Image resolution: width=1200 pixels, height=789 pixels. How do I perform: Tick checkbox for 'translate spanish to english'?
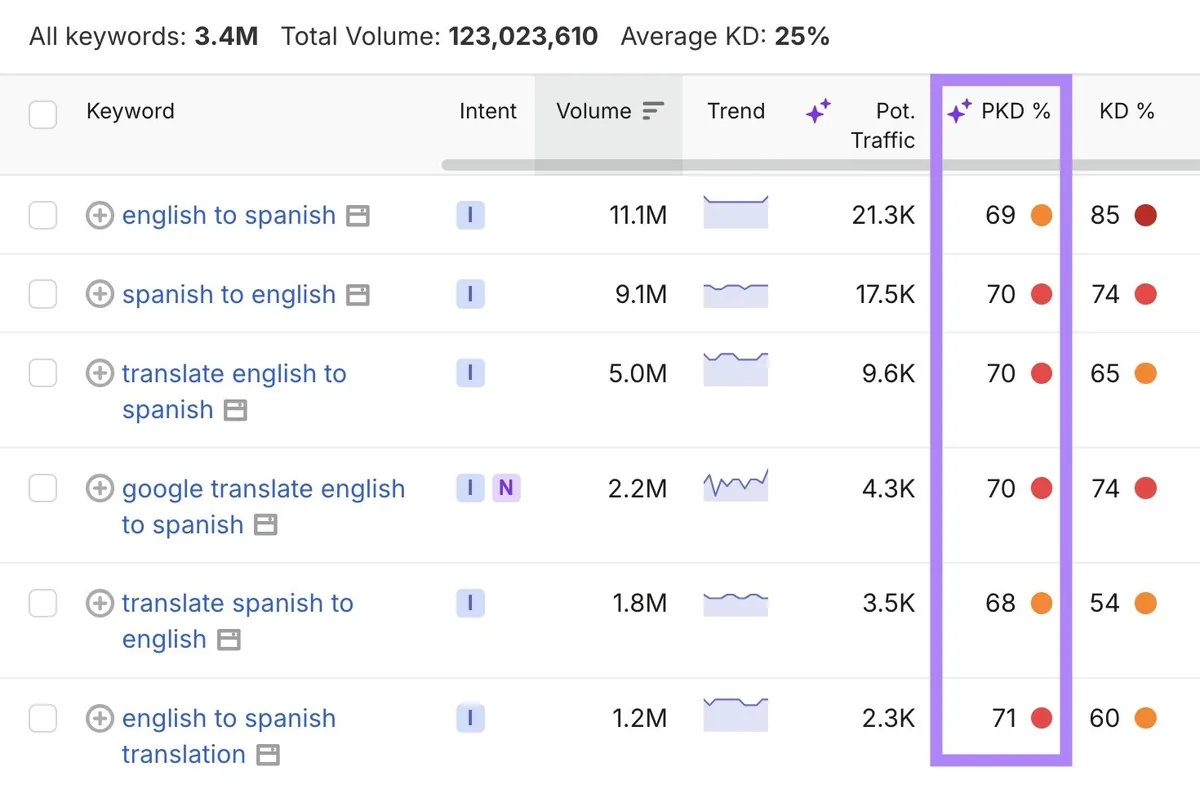43,603
